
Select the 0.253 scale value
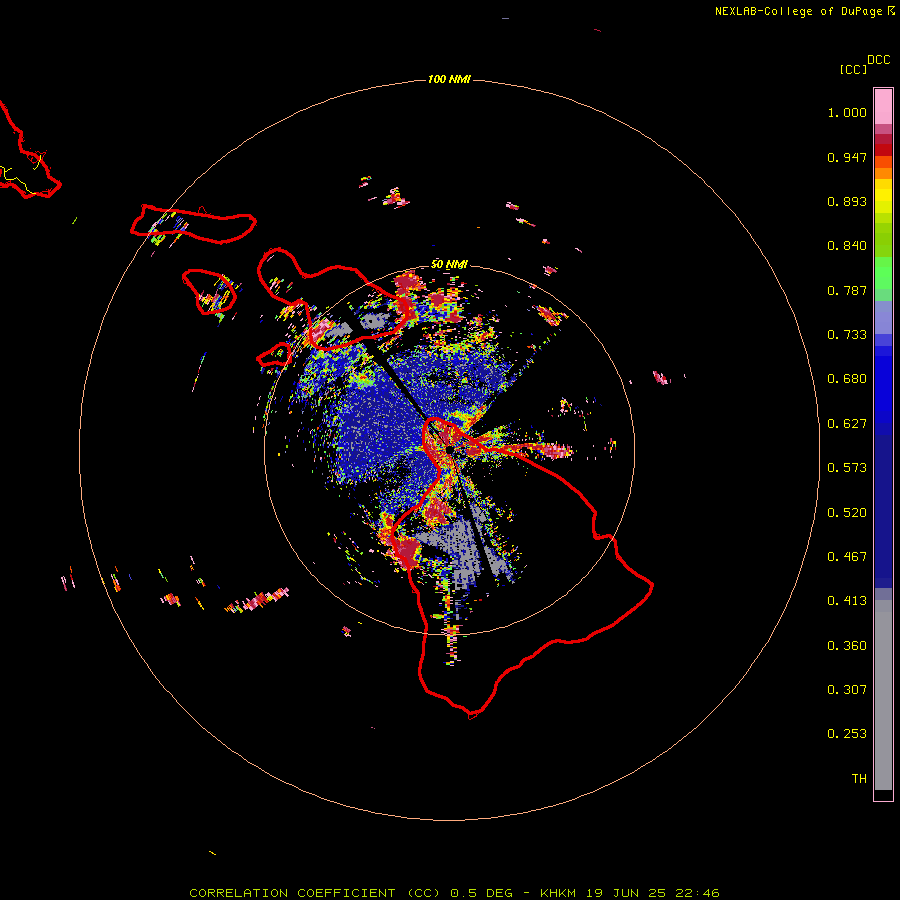[x=847, y=734]
